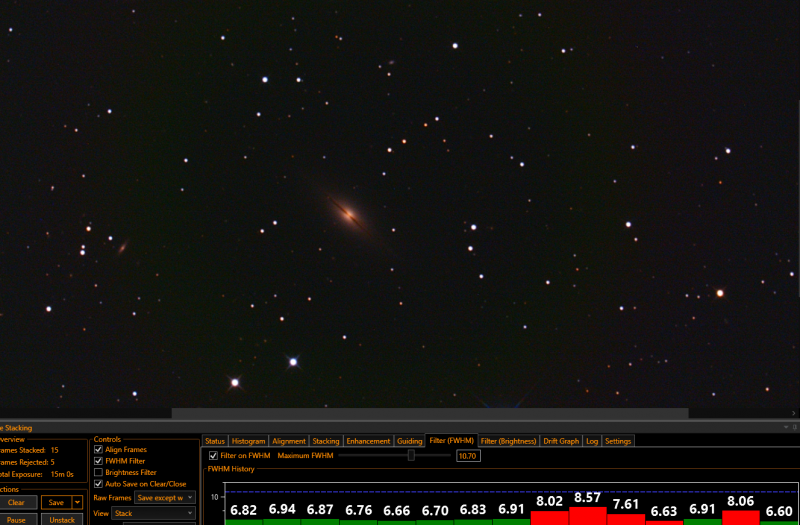Go to the Stacking tab
Image resolution: width=800 pixels, height=525 pixels.
[x=326, y=441]
